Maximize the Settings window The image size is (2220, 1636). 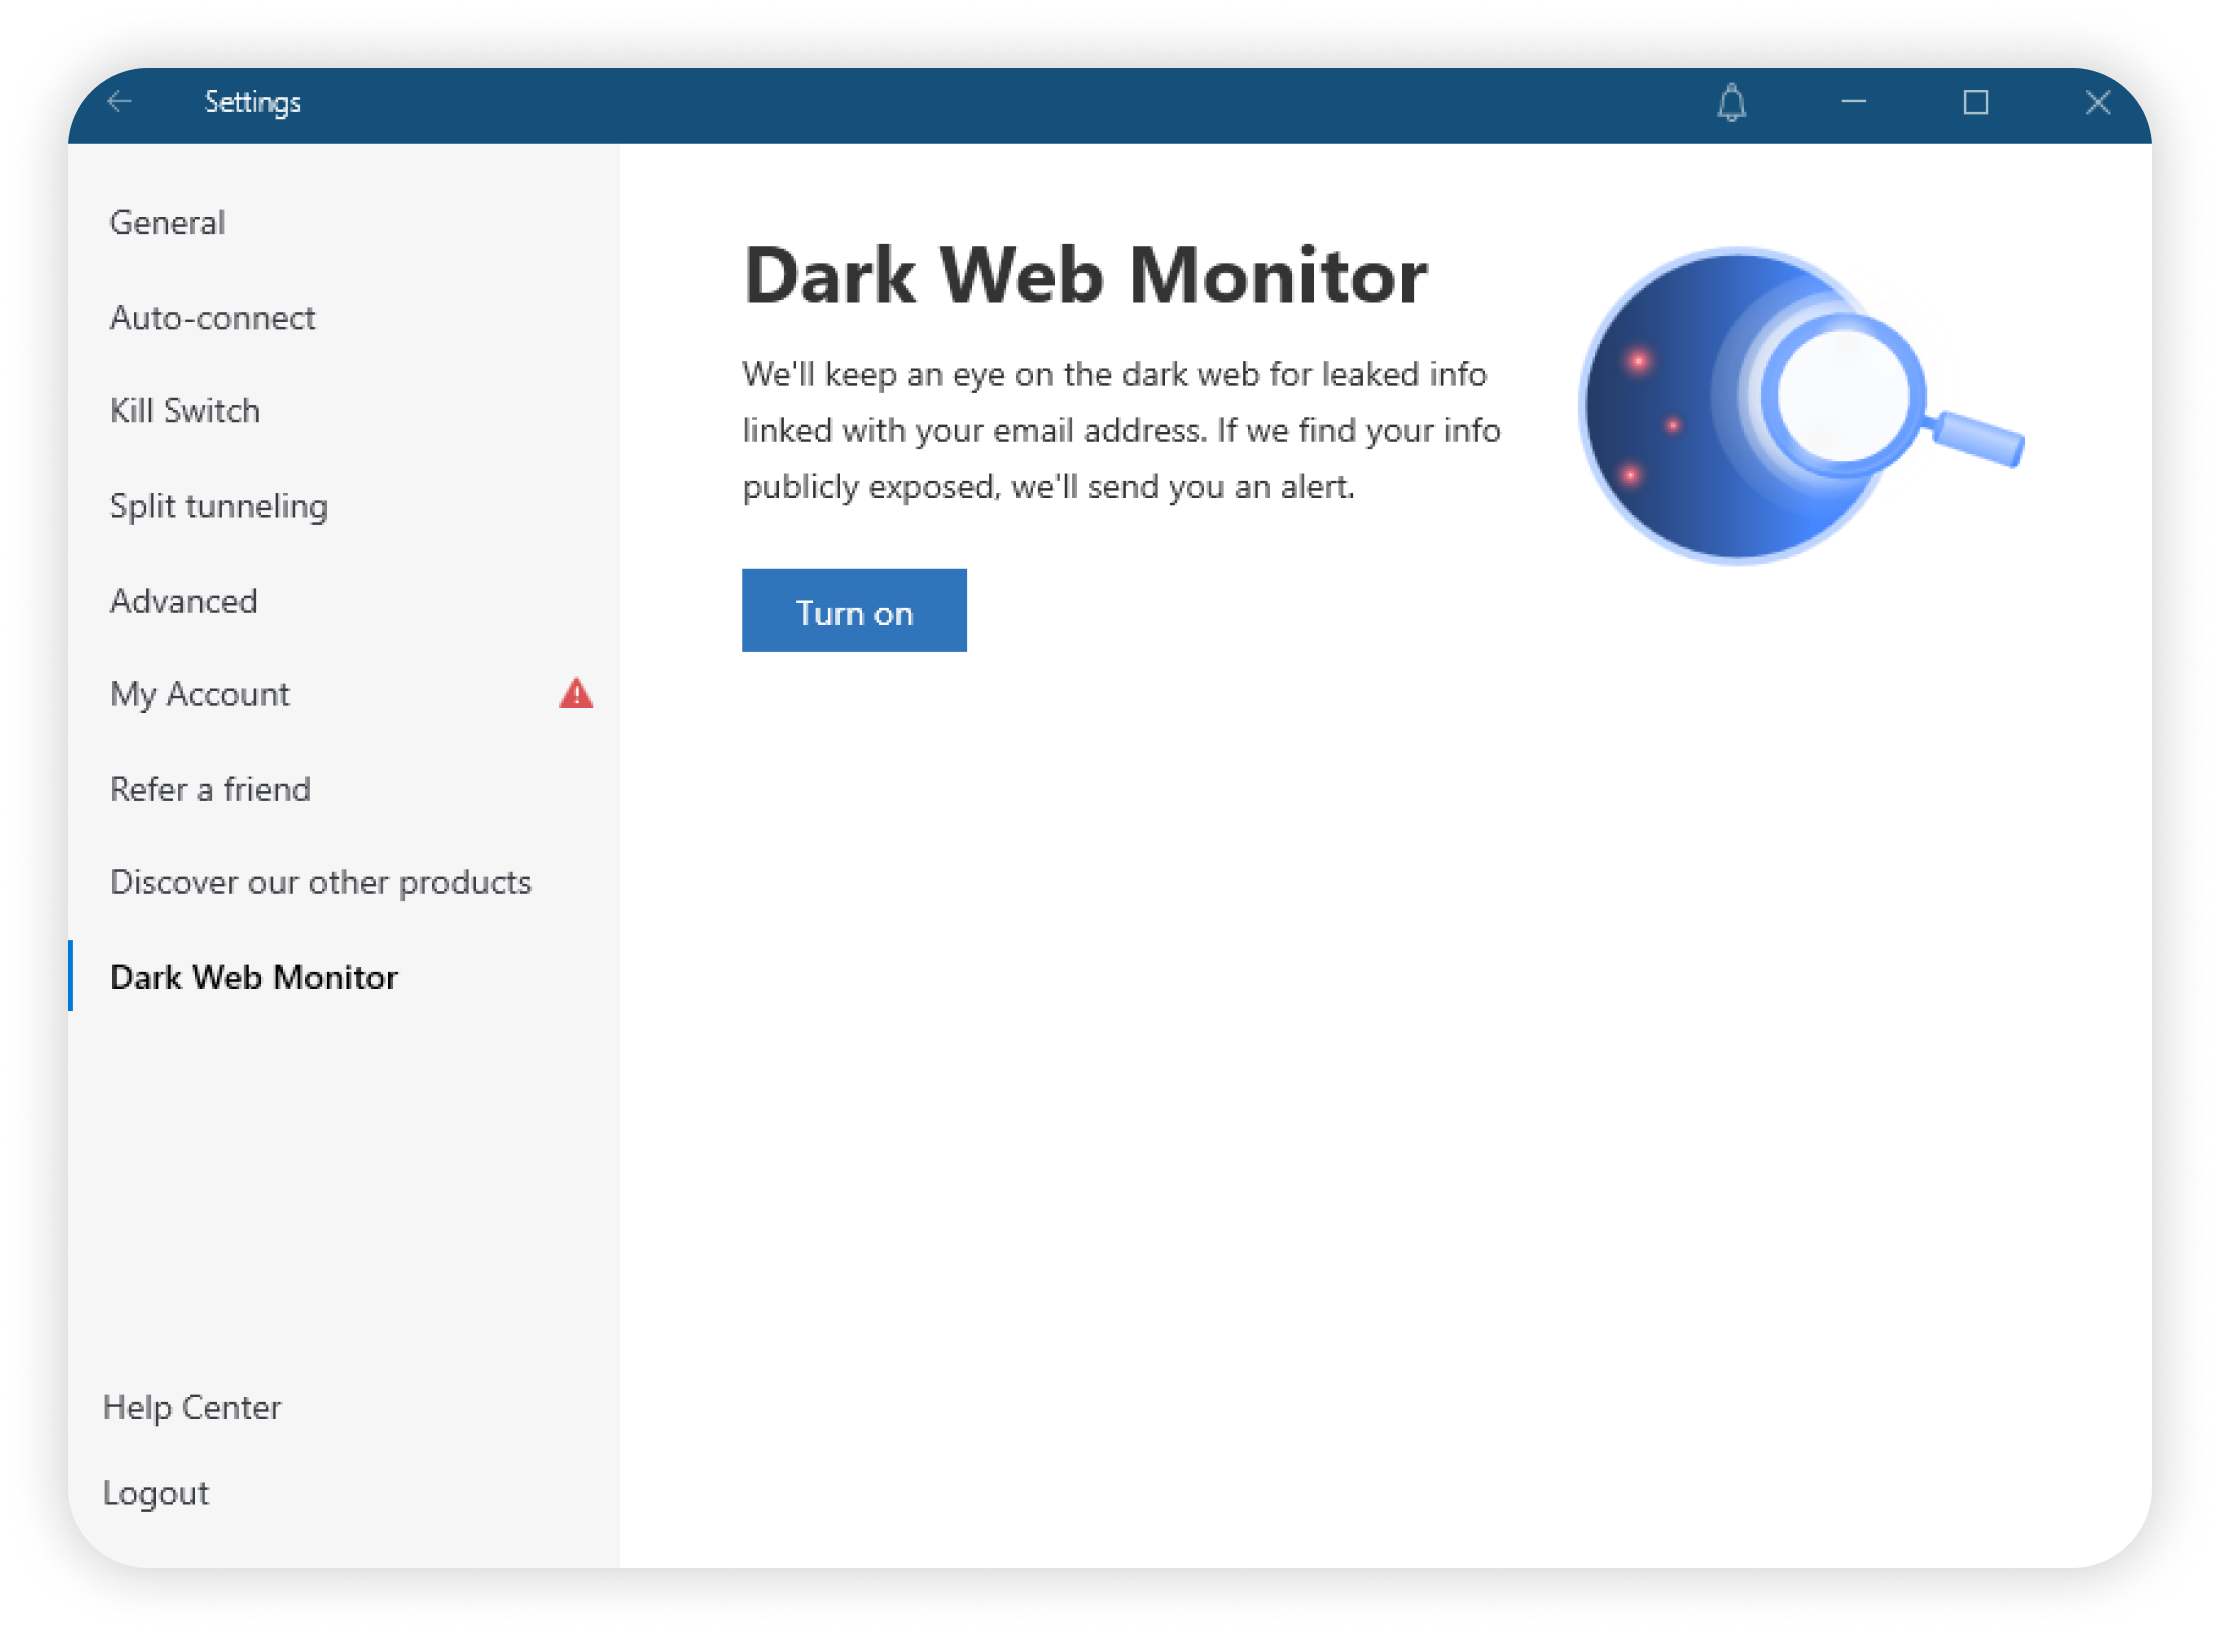point(1975,103)
